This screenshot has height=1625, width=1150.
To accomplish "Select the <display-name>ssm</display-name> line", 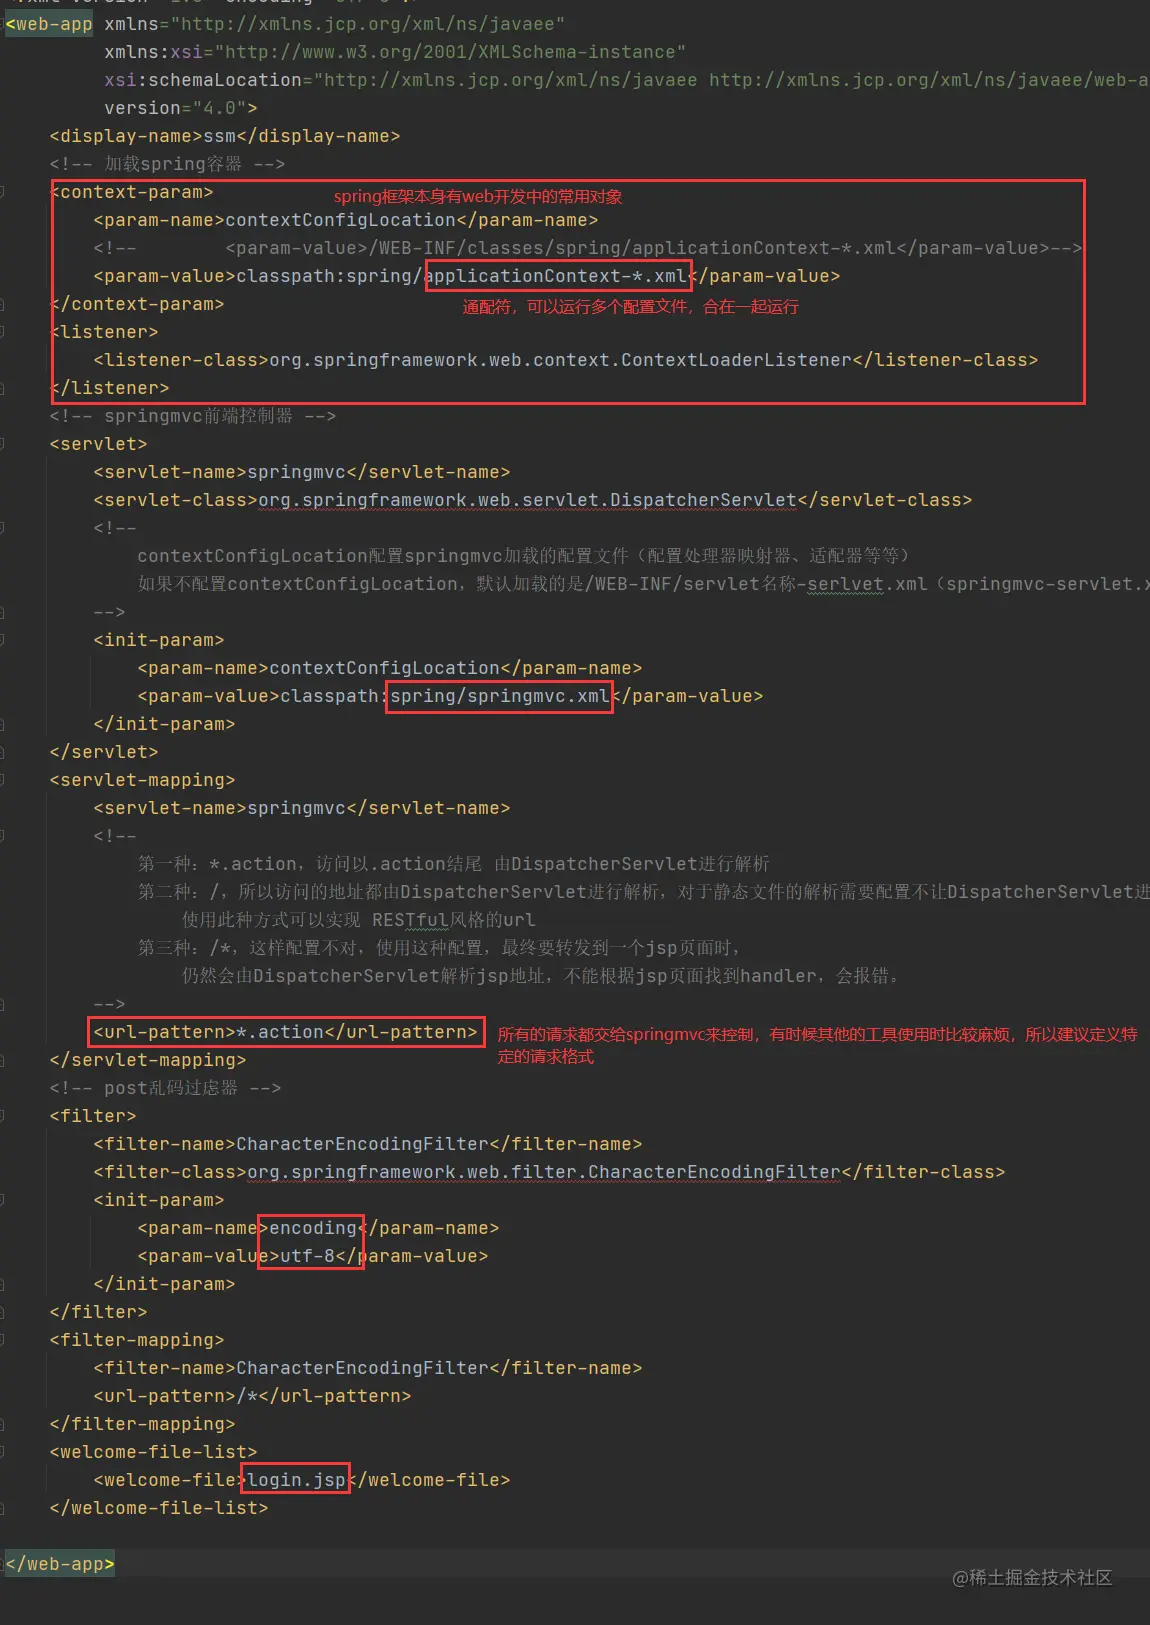I will tap(225, 136).
